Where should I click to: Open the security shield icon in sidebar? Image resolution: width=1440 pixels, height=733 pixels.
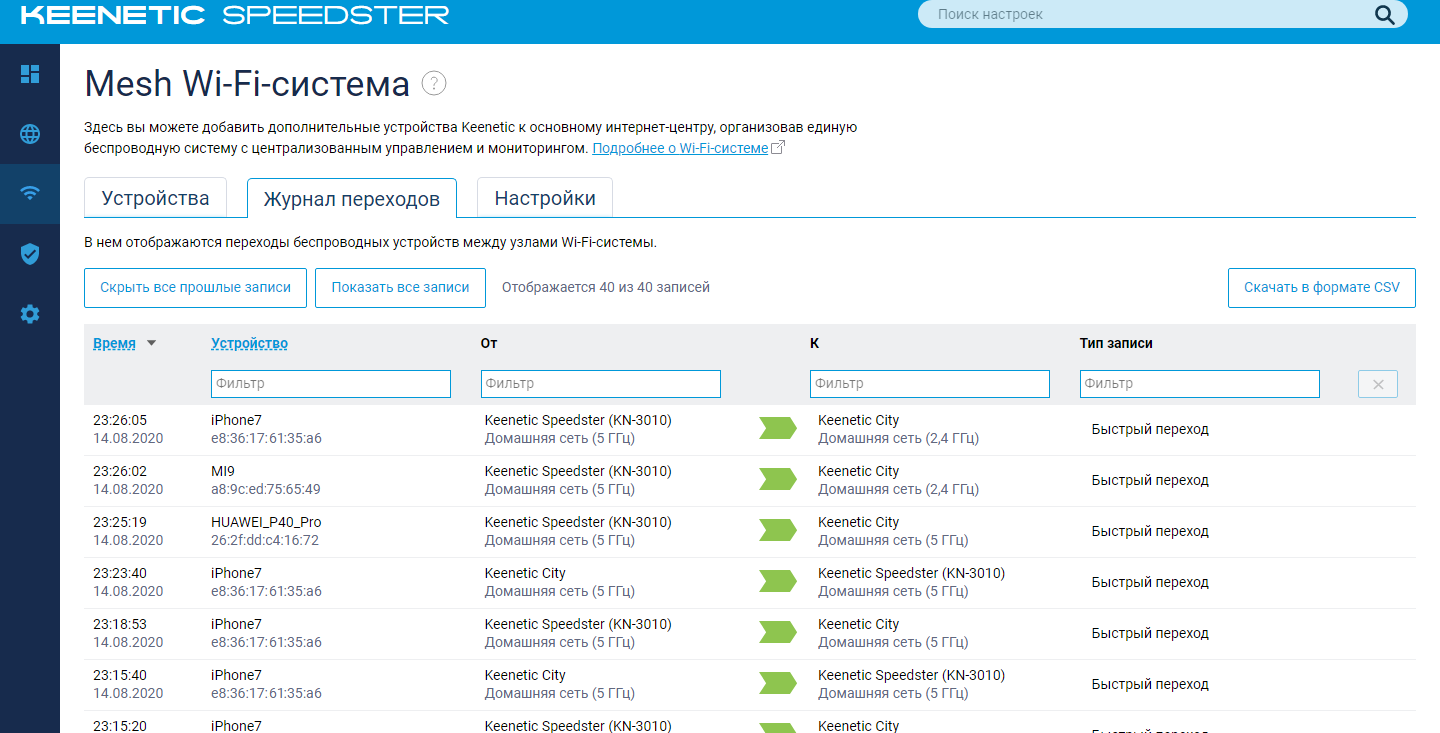[x=30, y=254]
